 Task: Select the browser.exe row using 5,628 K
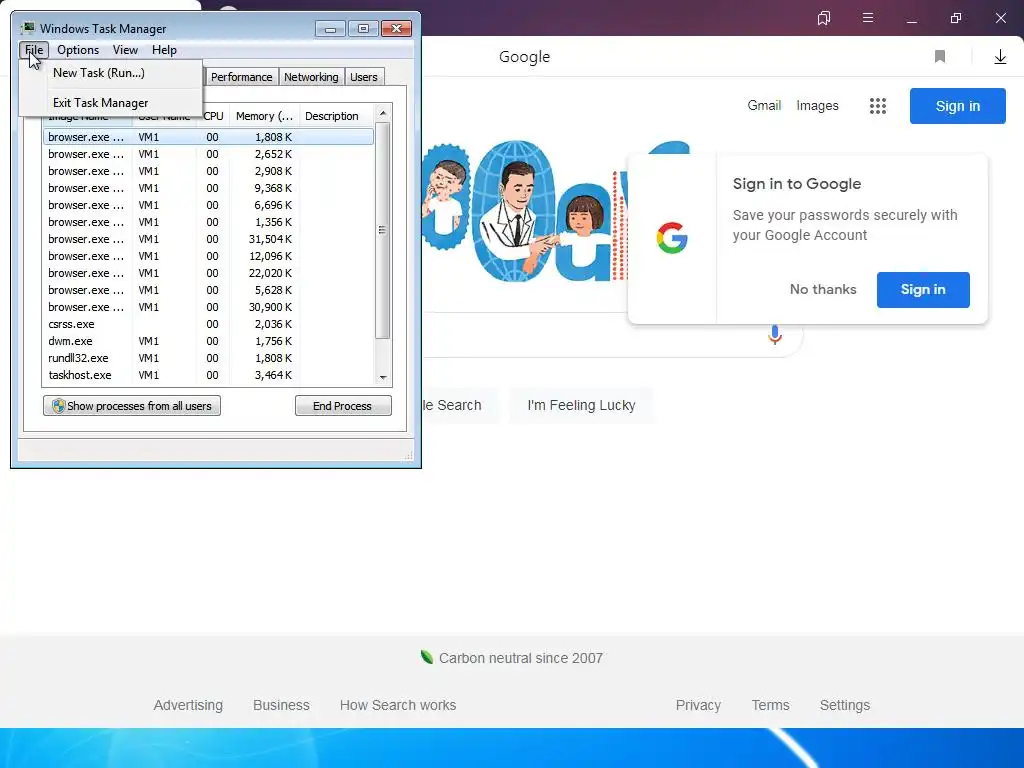point(208,290)
